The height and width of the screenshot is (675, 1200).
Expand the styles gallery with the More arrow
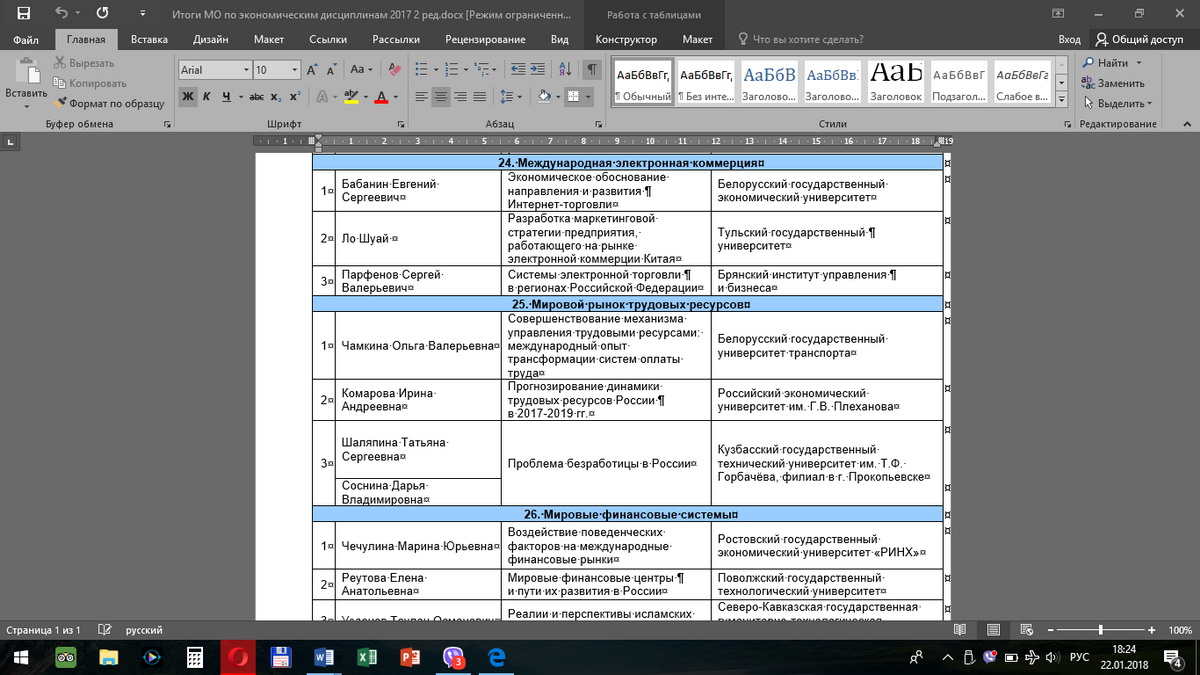pos(1063,98)
